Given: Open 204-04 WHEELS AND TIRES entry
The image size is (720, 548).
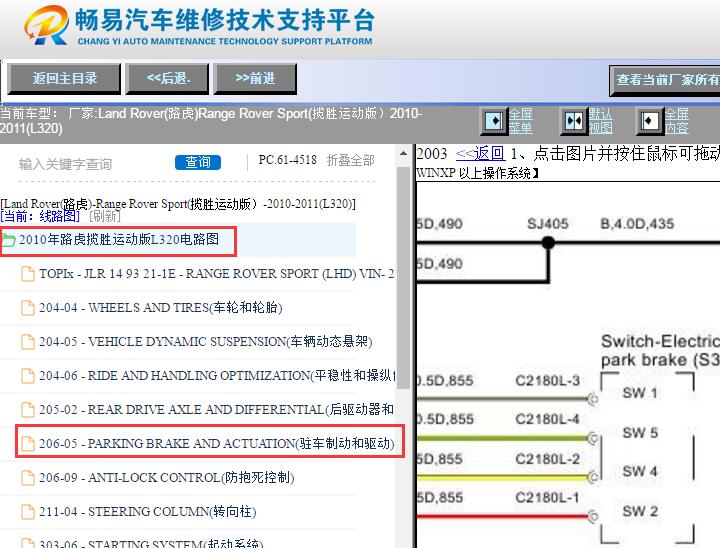Looking at the screenshot, I should click(x=161, y=307).
